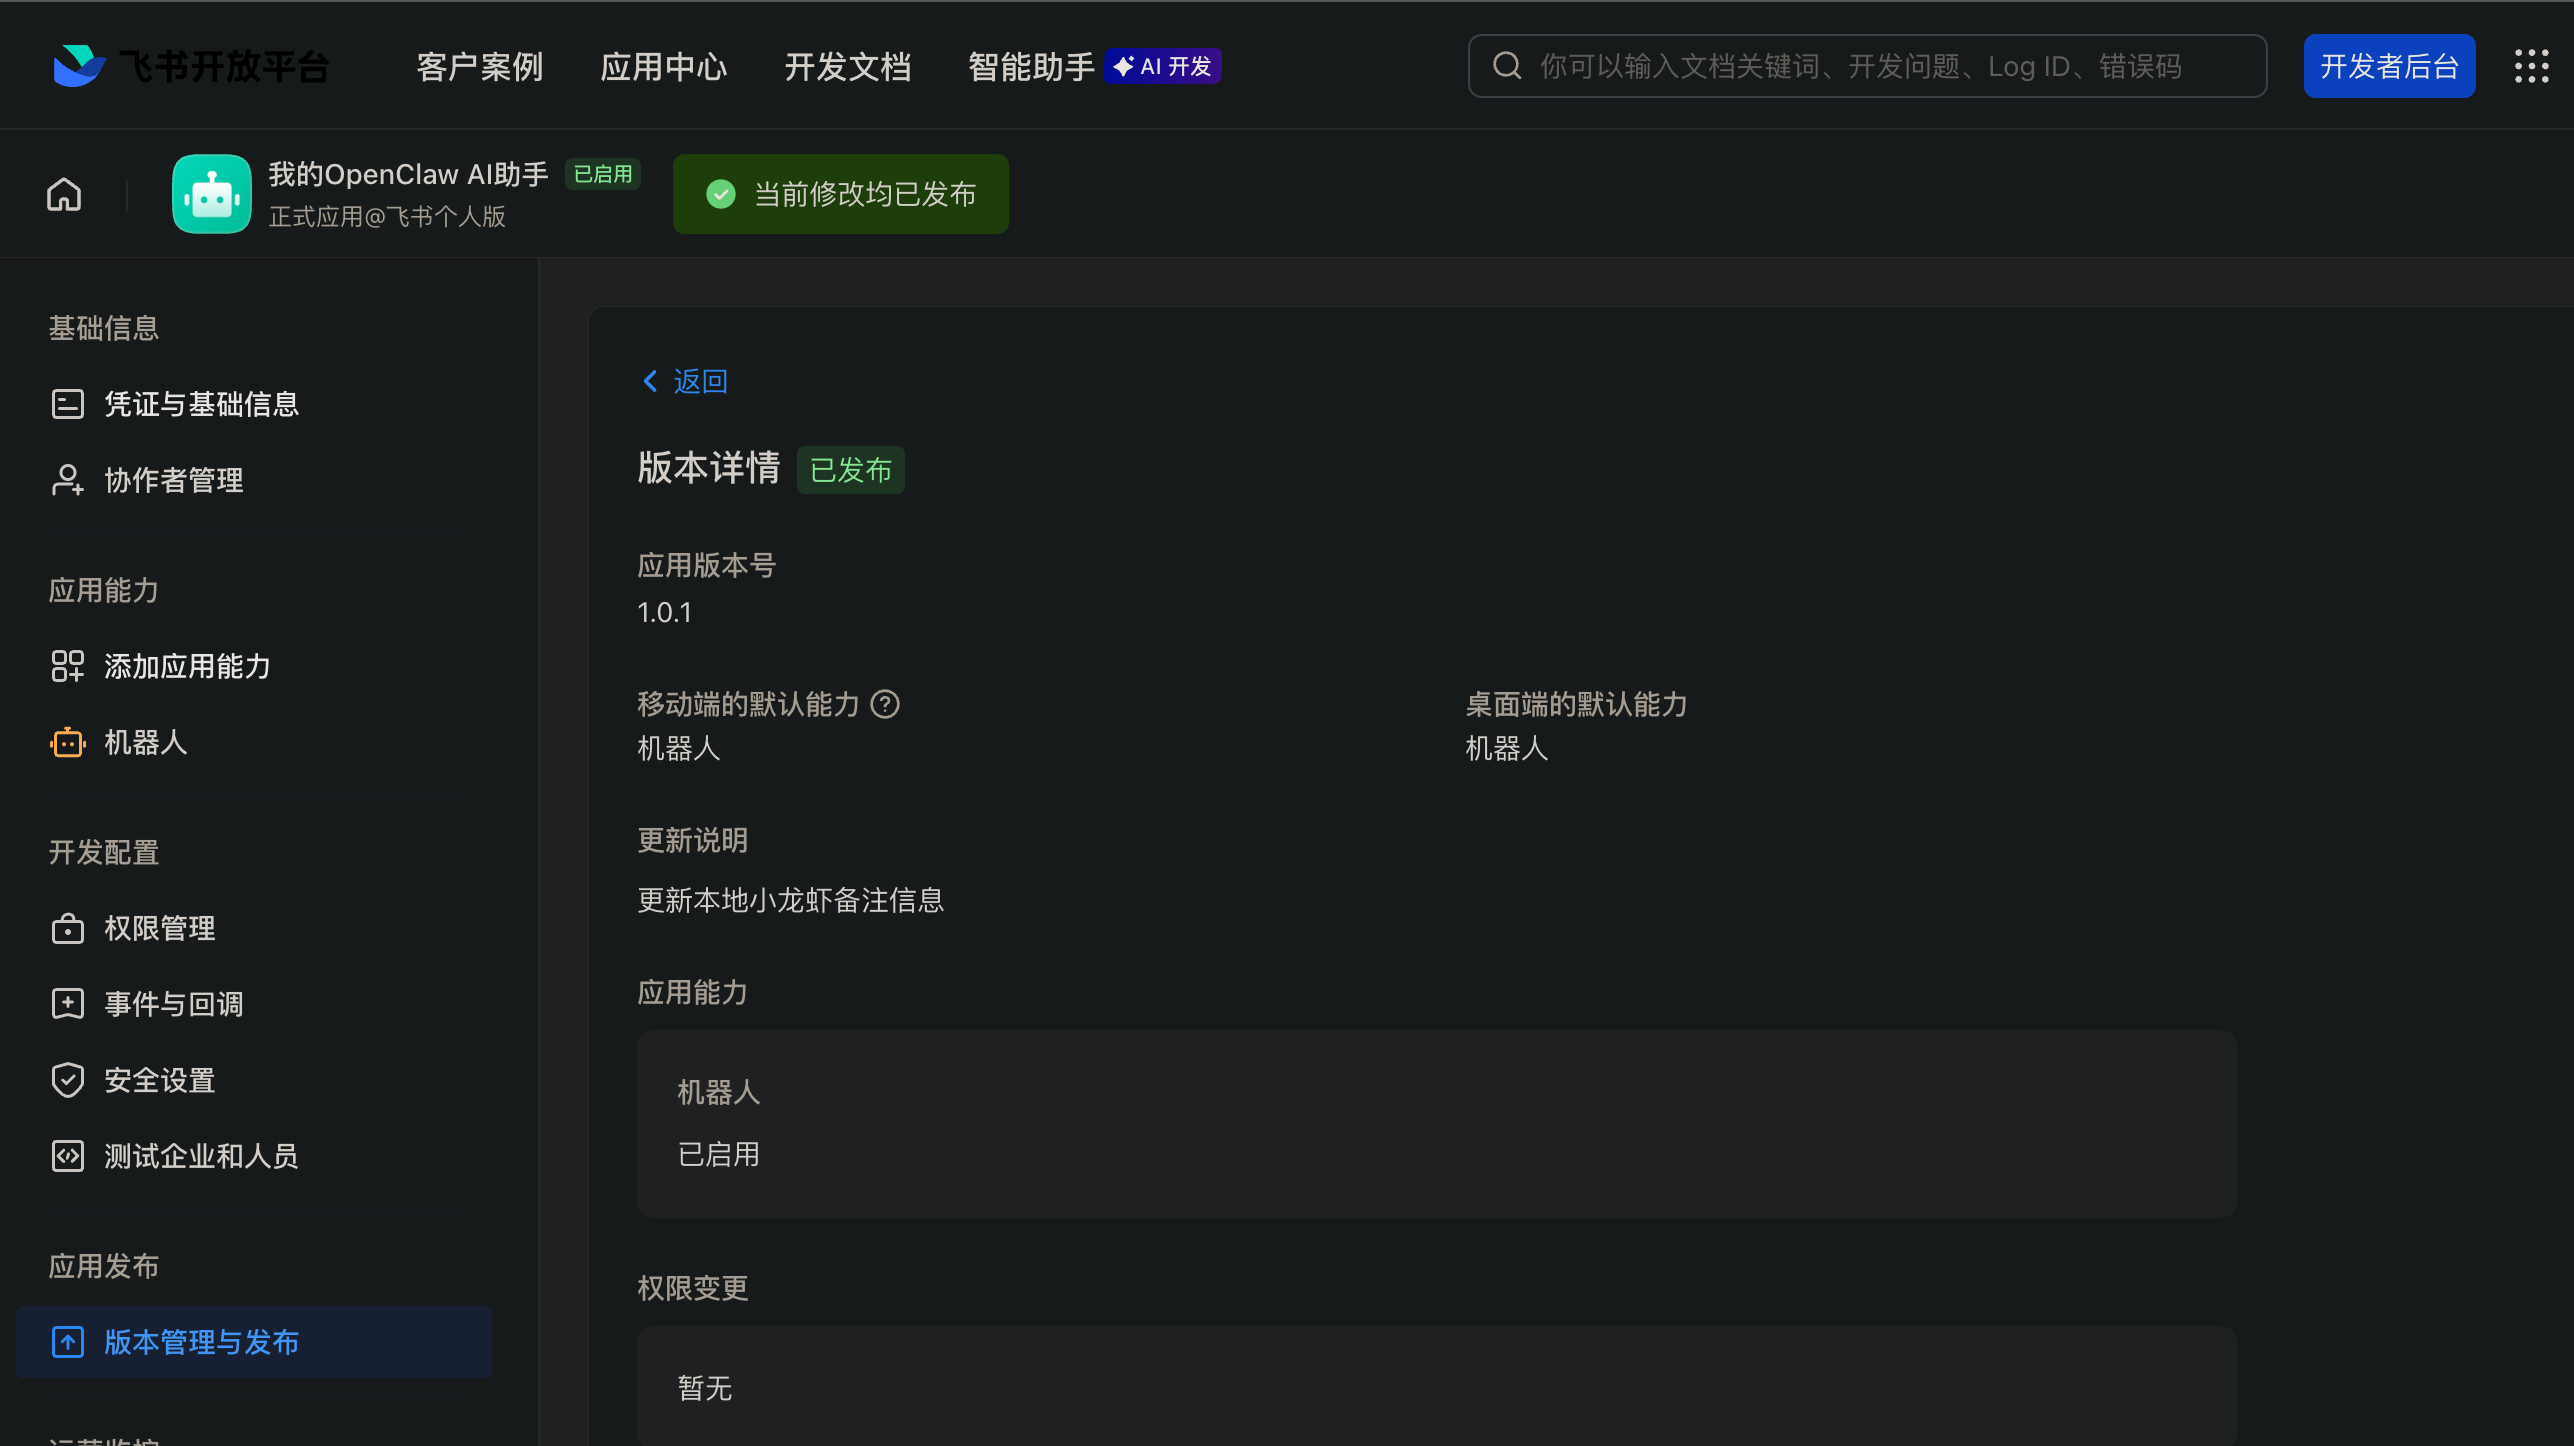
Task: Click 机器人 under 桌面端的默认能力
Action: (x=1507, y=748)
